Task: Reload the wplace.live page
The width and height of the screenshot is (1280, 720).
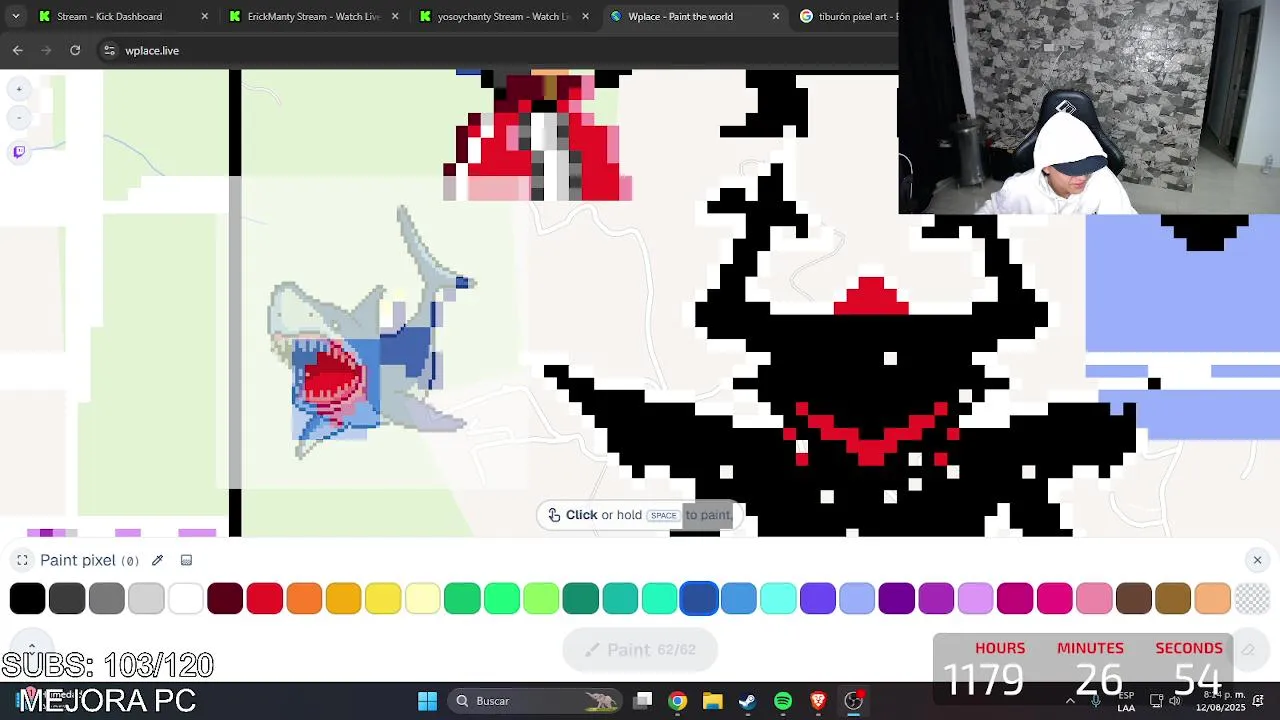Action: [x=75, y=50]
